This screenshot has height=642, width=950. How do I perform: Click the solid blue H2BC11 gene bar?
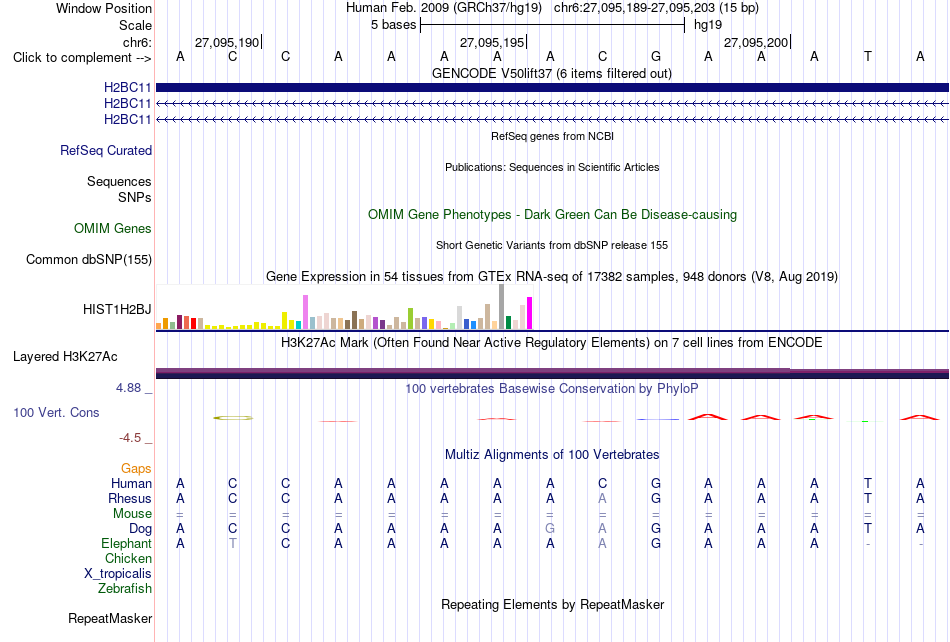coord(552,87)
